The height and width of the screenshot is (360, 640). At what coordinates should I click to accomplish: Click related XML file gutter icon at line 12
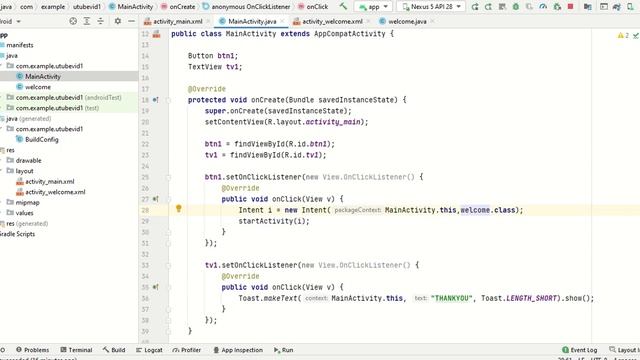(x=156, y=34)
